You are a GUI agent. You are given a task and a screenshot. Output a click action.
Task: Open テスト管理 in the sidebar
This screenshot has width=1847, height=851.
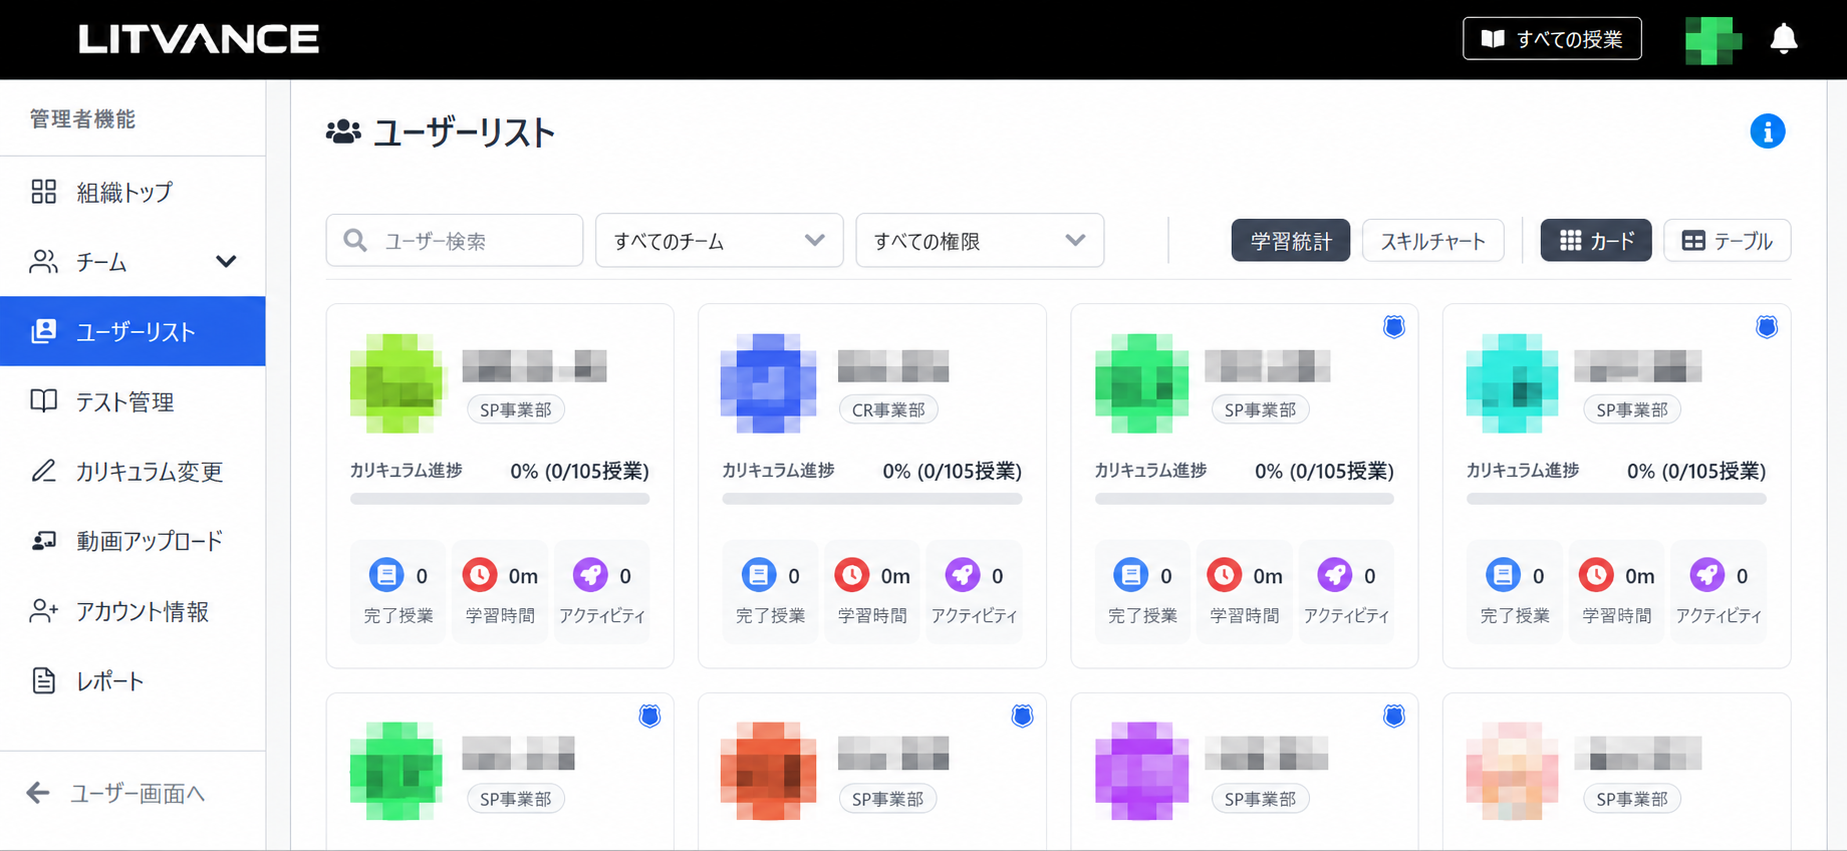click(132, 401)
